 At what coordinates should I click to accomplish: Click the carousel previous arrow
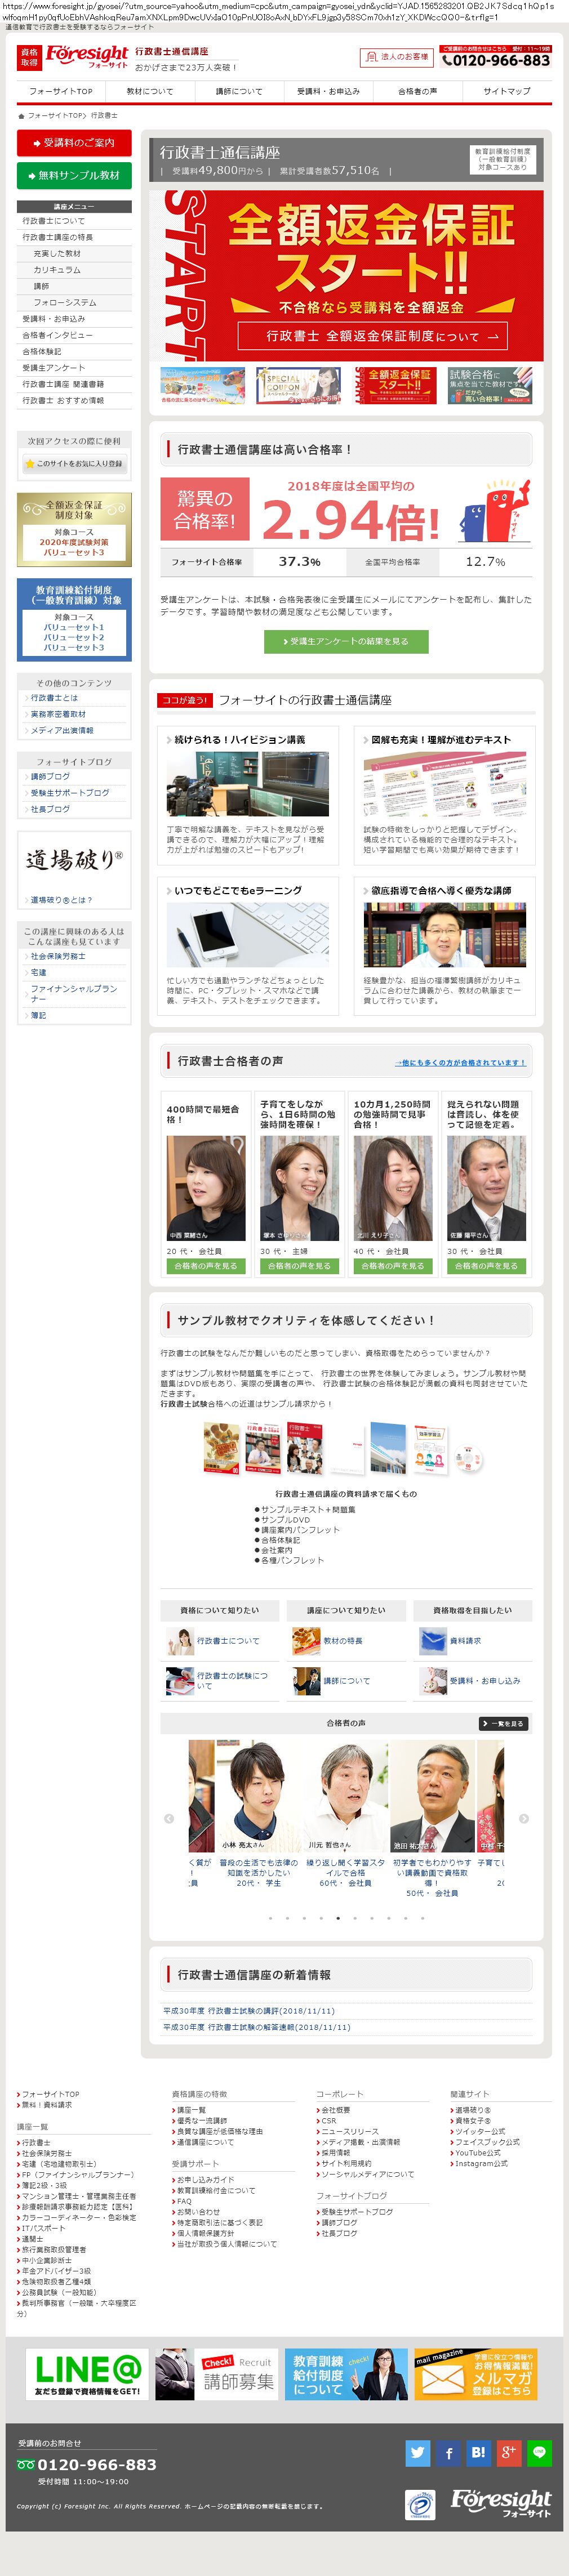pyautogui.click(x=168, y=1818)
